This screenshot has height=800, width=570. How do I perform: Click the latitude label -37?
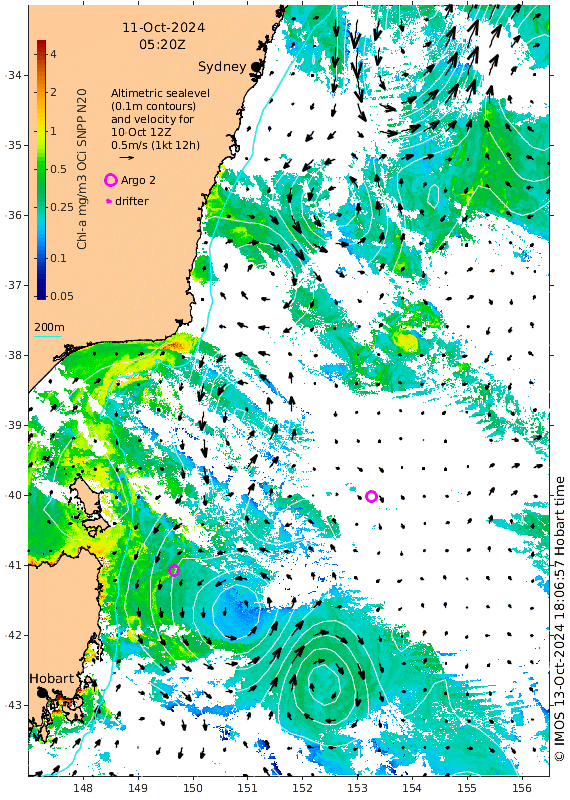(14, 285)
